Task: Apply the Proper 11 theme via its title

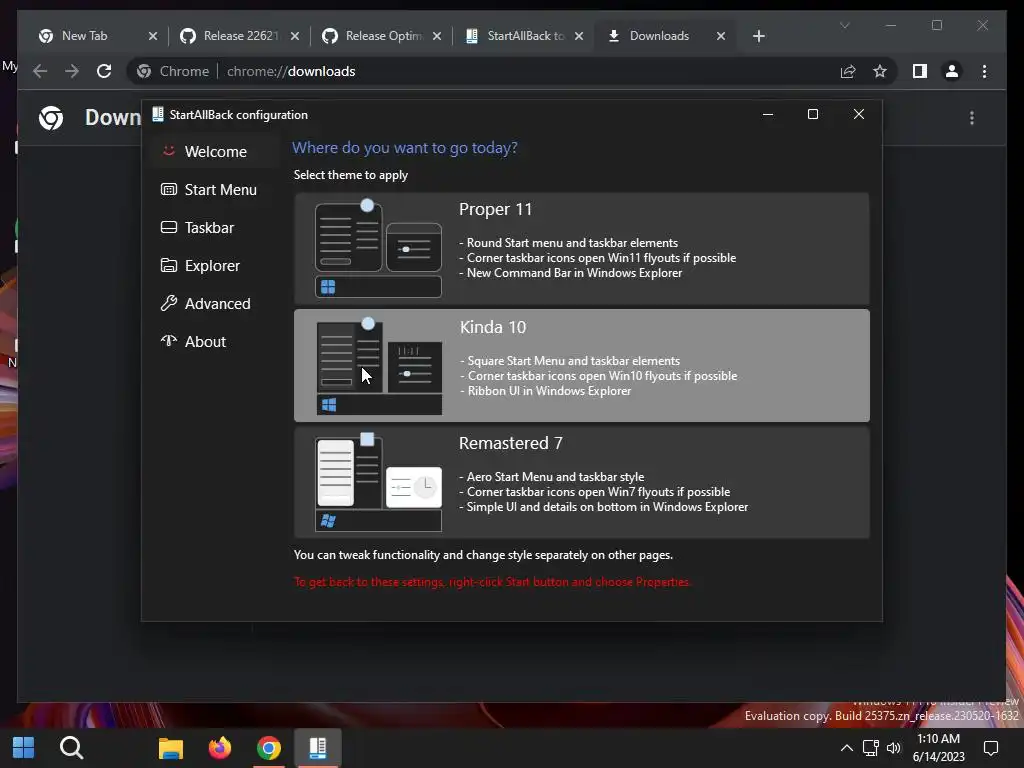Action: [x=495, y=209]
